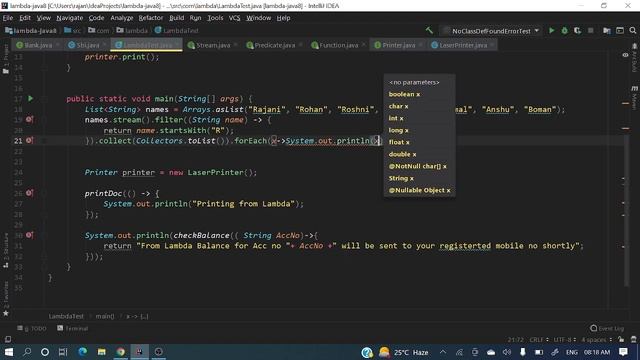Click the src folder breadcrumb
640x360 pixels.
(73, 31)
